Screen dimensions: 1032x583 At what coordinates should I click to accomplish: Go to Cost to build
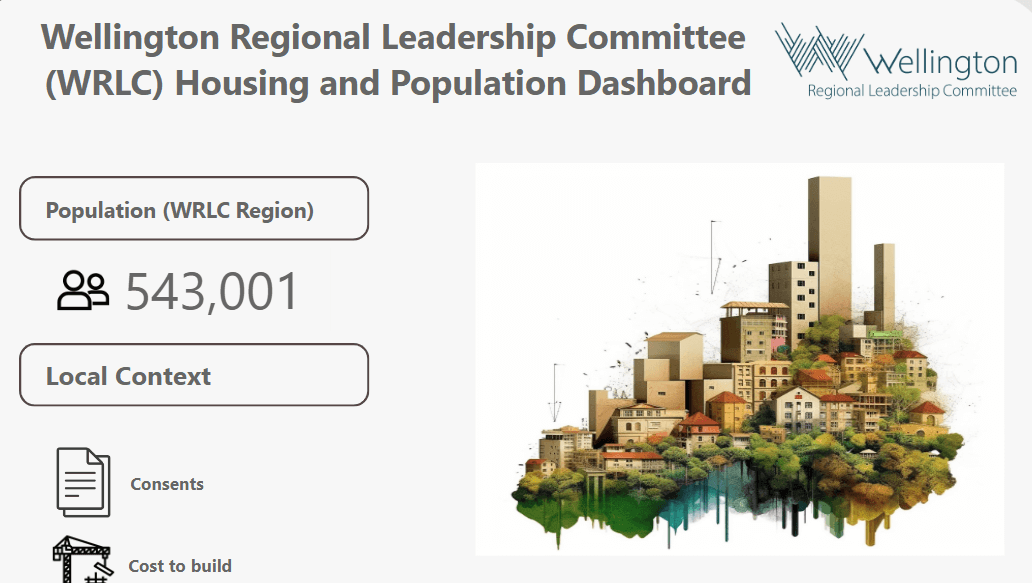tap(180, 566)
